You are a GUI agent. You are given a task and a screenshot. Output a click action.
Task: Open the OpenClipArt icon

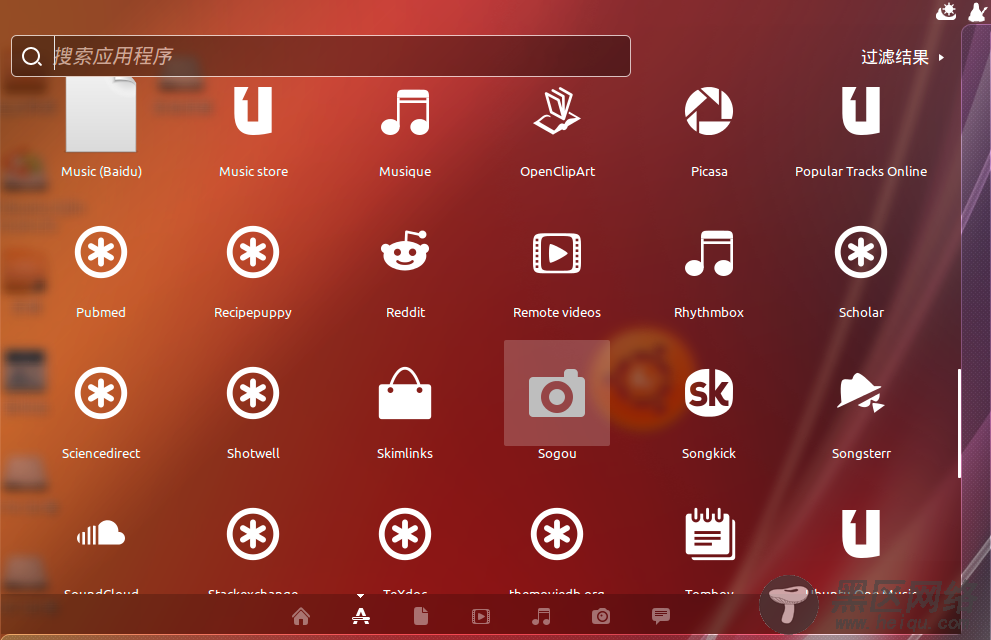point(557,111)
